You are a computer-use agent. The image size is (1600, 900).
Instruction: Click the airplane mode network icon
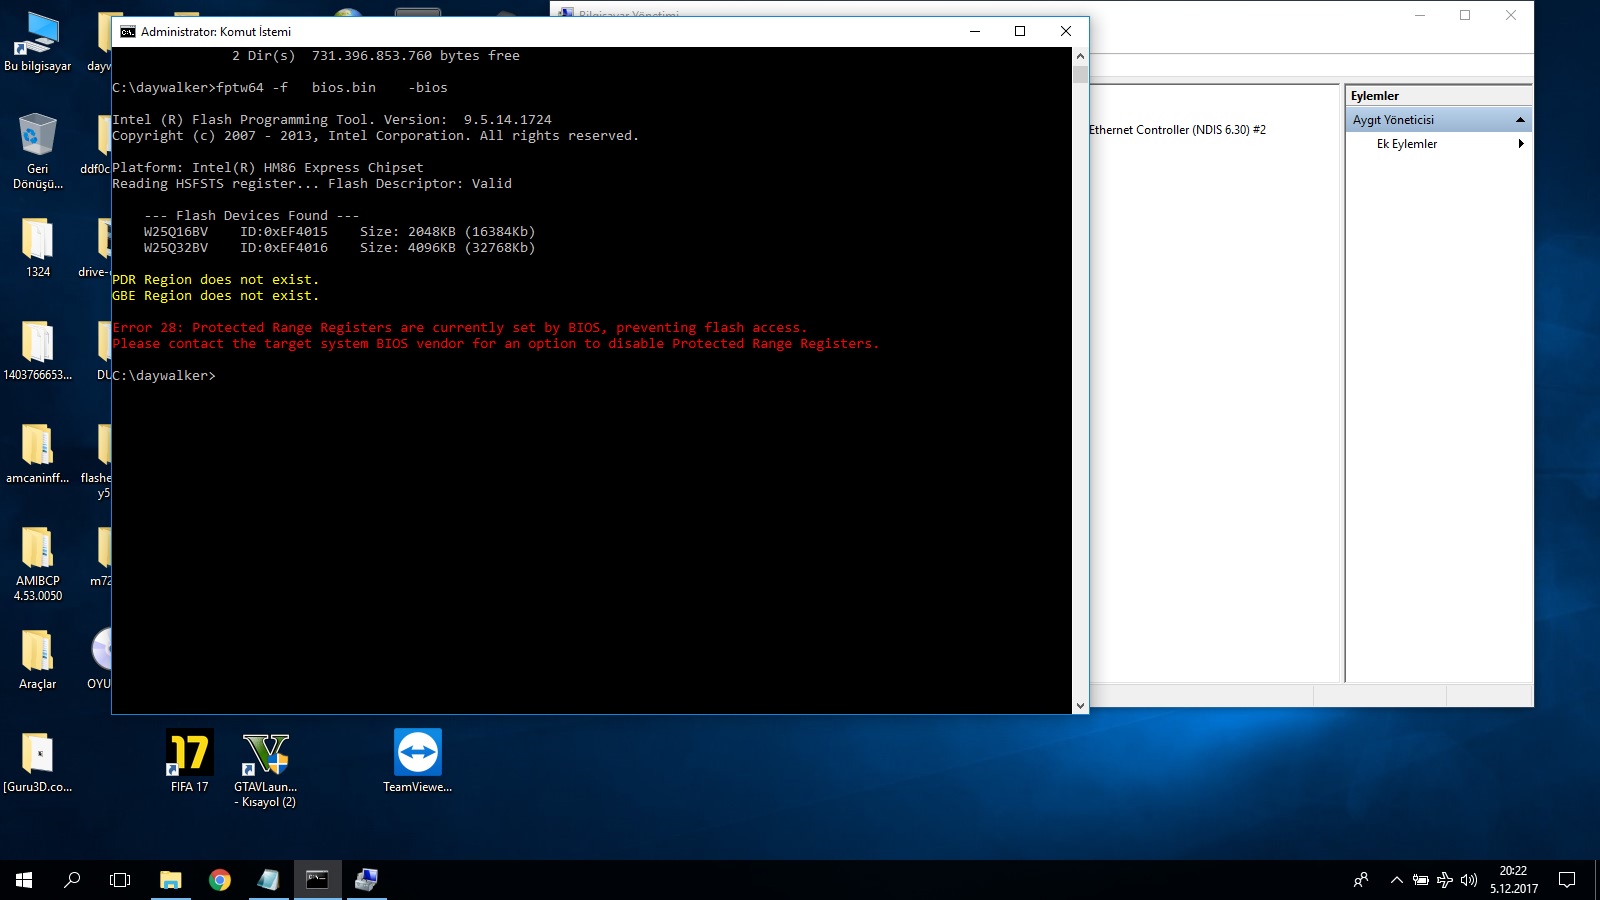click(x=1444, y=880)
